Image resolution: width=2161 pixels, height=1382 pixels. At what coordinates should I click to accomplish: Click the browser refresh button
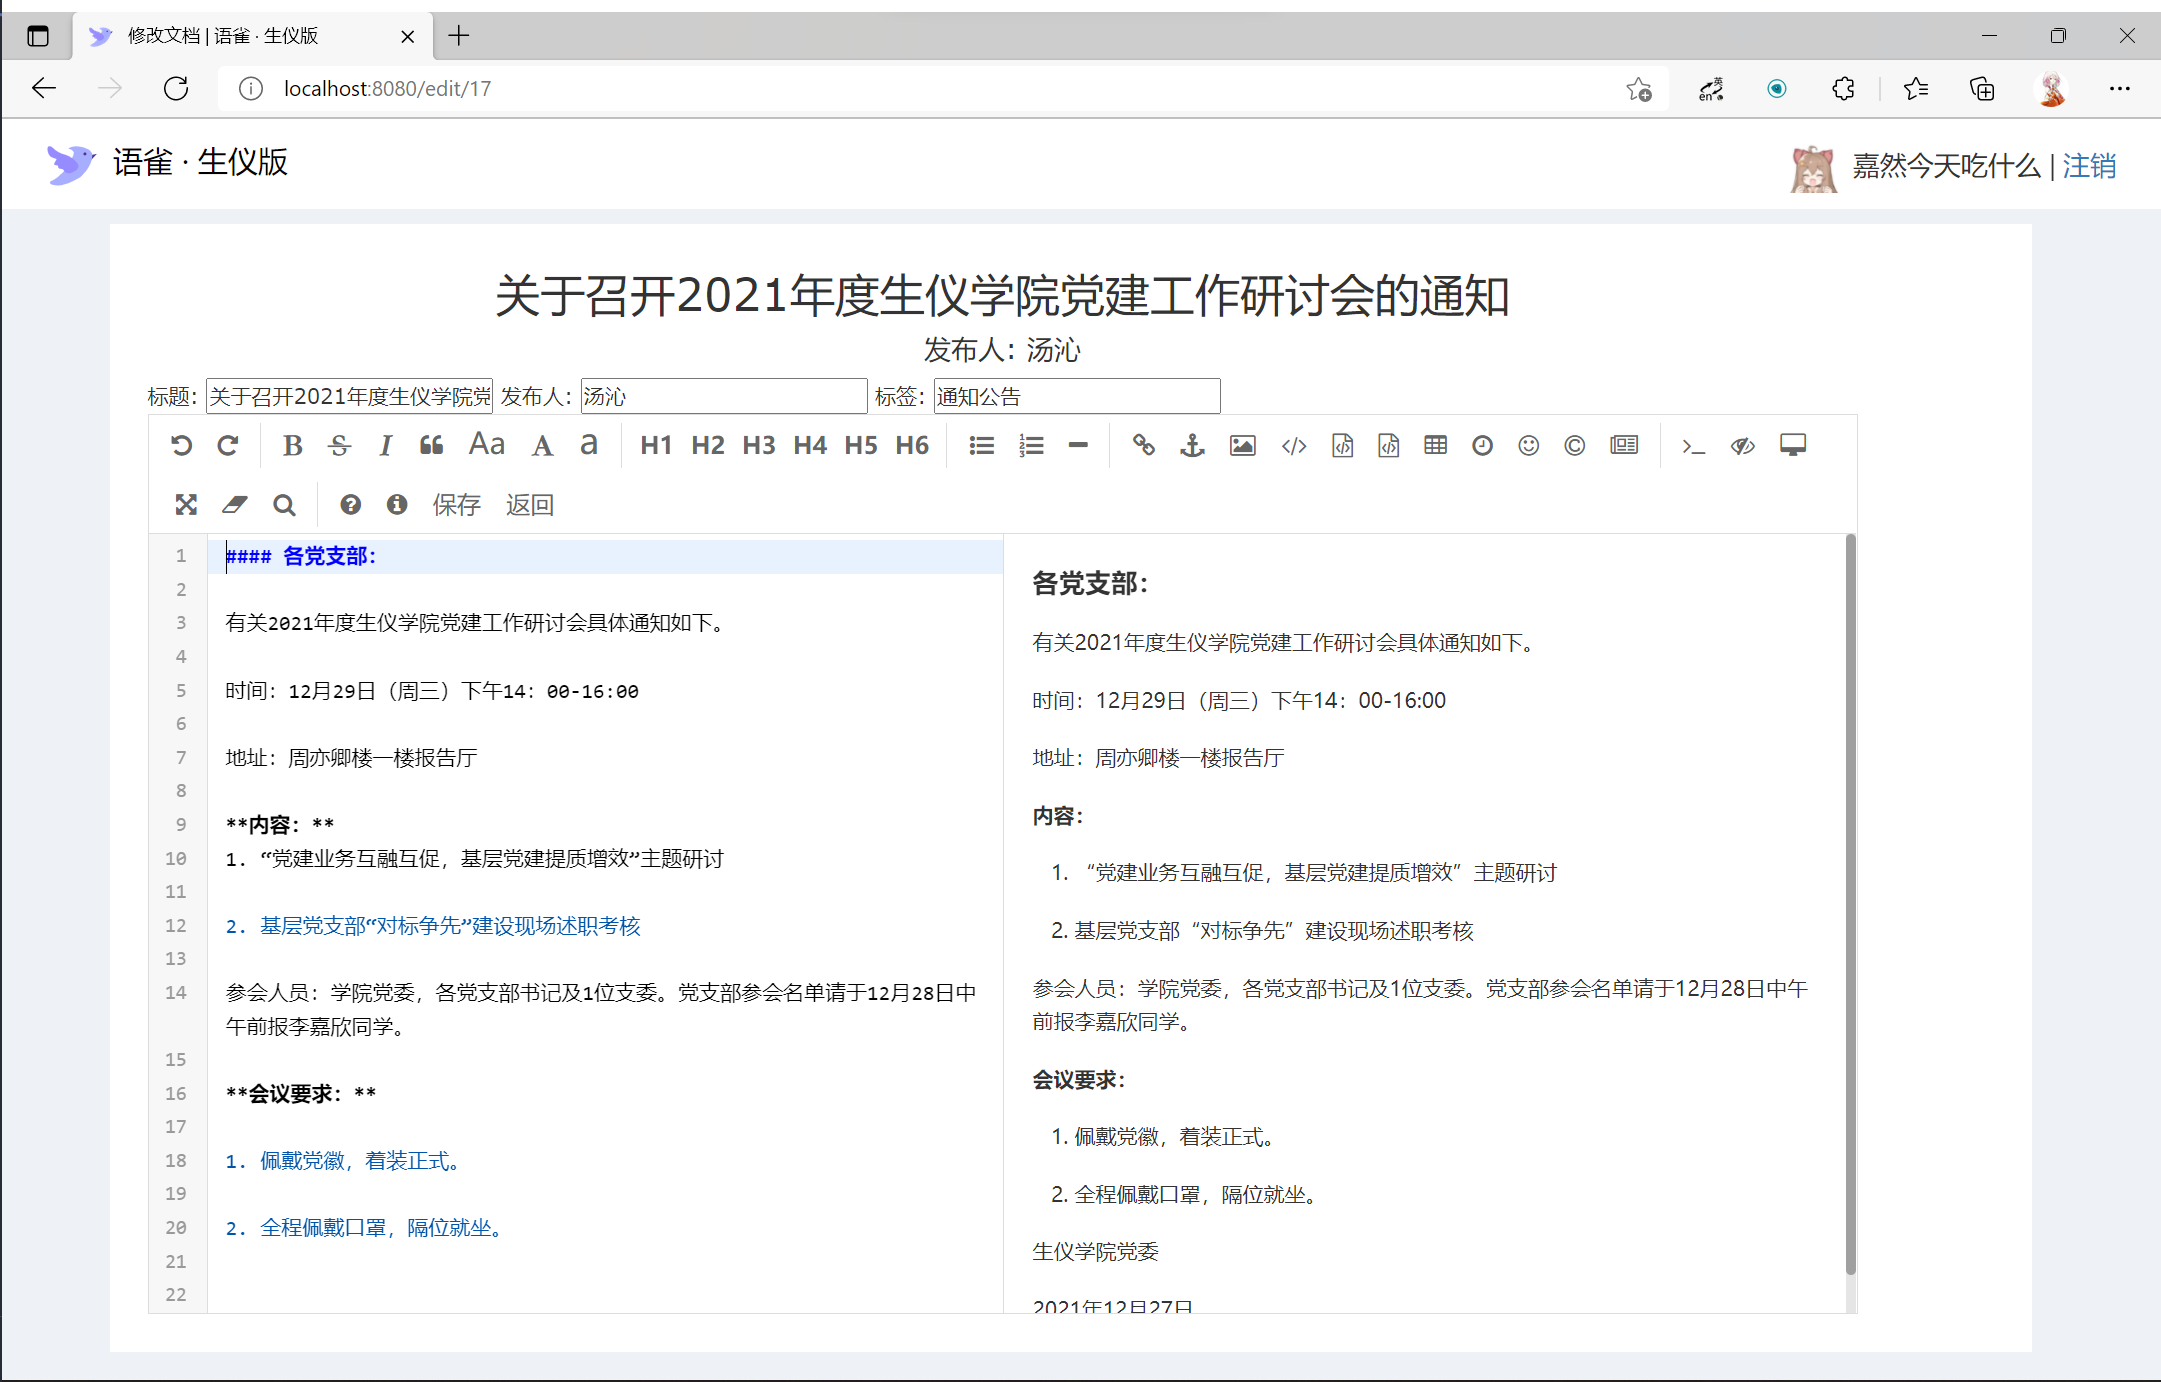[176, 89]
